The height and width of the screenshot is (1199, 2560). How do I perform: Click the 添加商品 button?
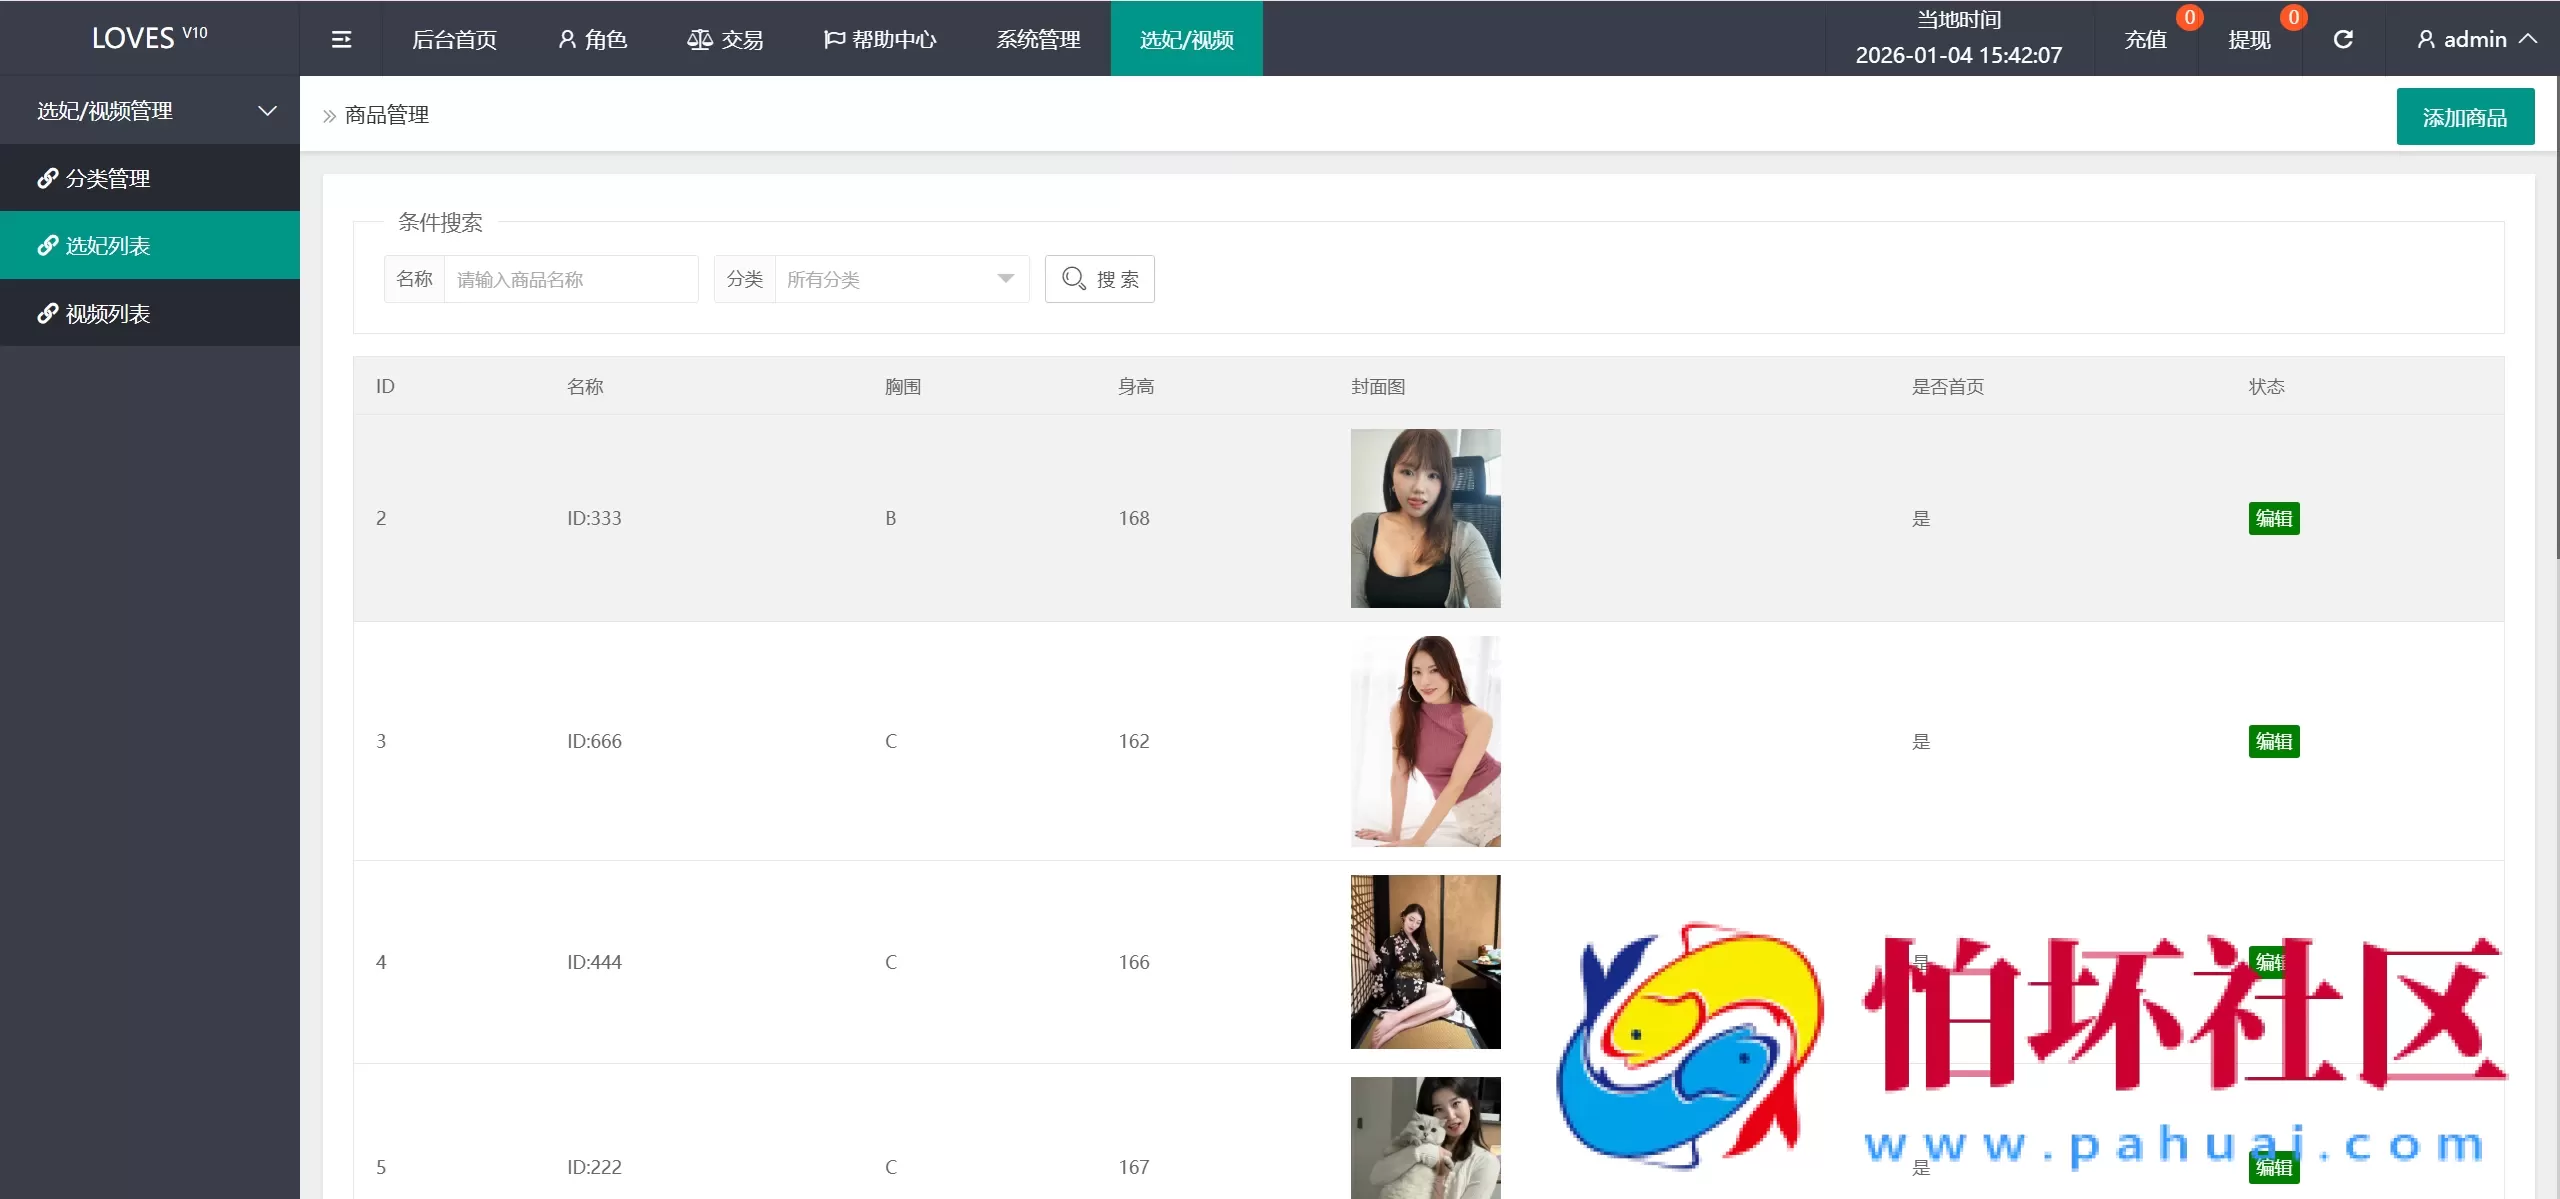2465,116
